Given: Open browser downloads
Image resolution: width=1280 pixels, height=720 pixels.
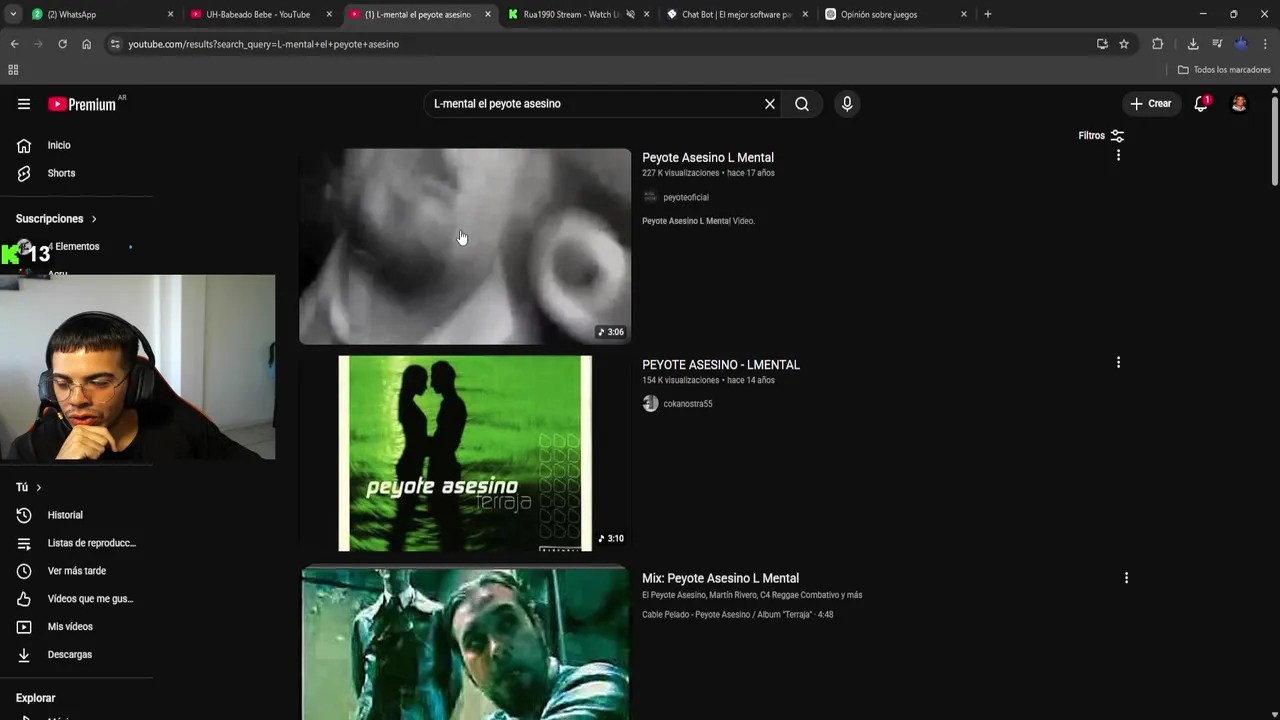Looking at the screenshot, I should 1193,44.
